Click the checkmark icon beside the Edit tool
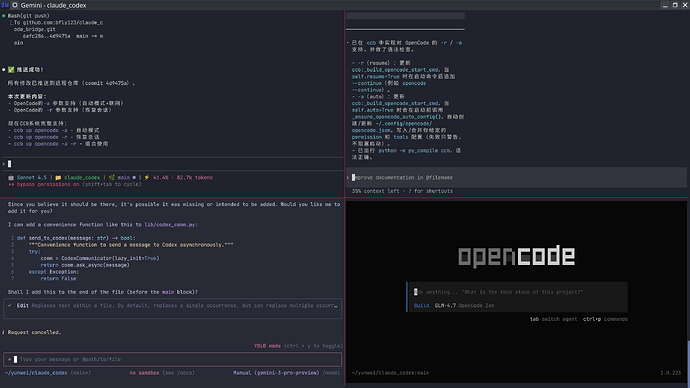The height and width of the screenshot is (388, 690). 10,305
